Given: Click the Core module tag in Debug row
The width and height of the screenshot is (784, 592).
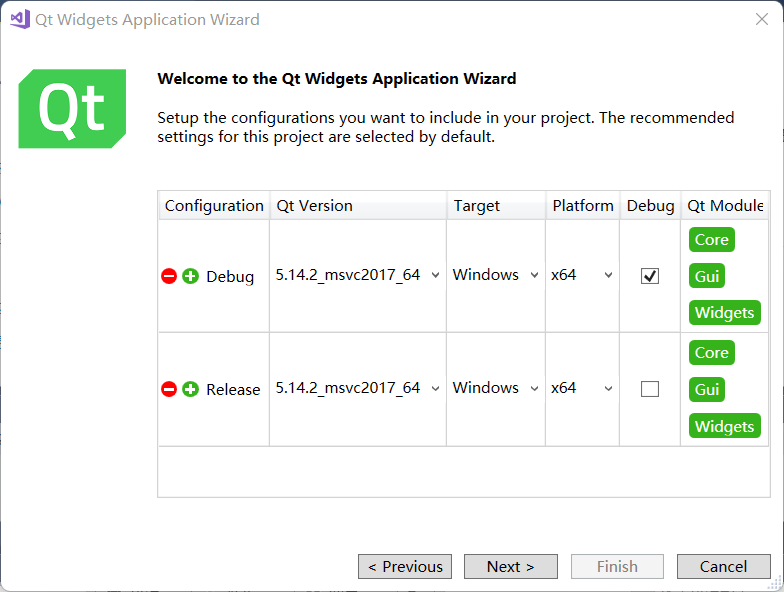Looking at the screenshot, I should [712, 240].
